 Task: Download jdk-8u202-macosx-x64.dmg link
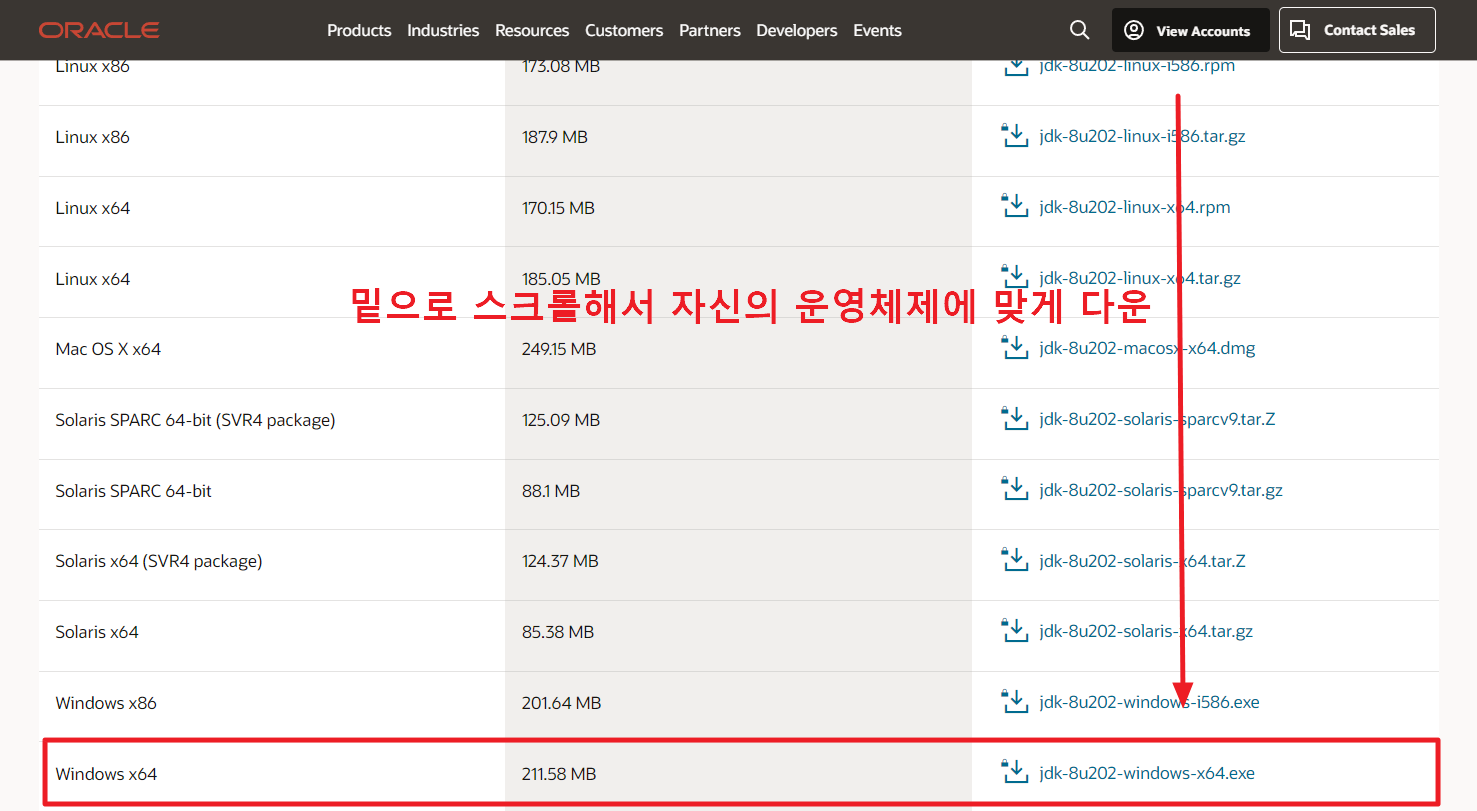(1147, 349)
